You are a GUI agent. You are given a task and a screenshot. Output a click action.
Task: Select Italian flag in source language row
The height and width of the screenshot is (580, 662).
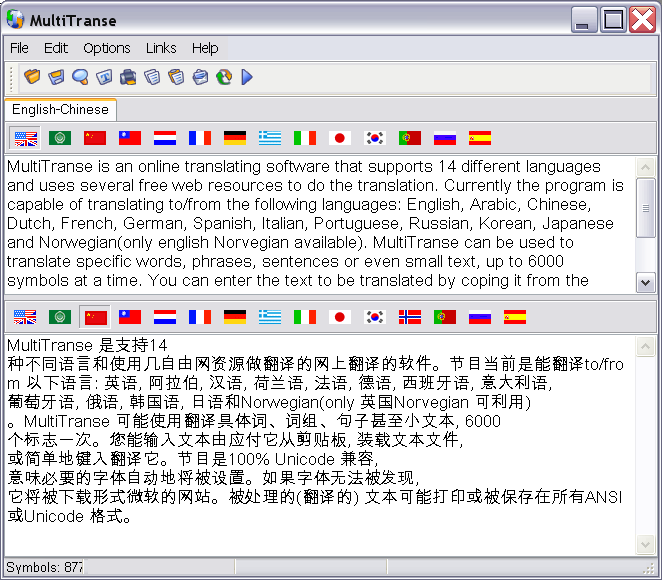305,138
